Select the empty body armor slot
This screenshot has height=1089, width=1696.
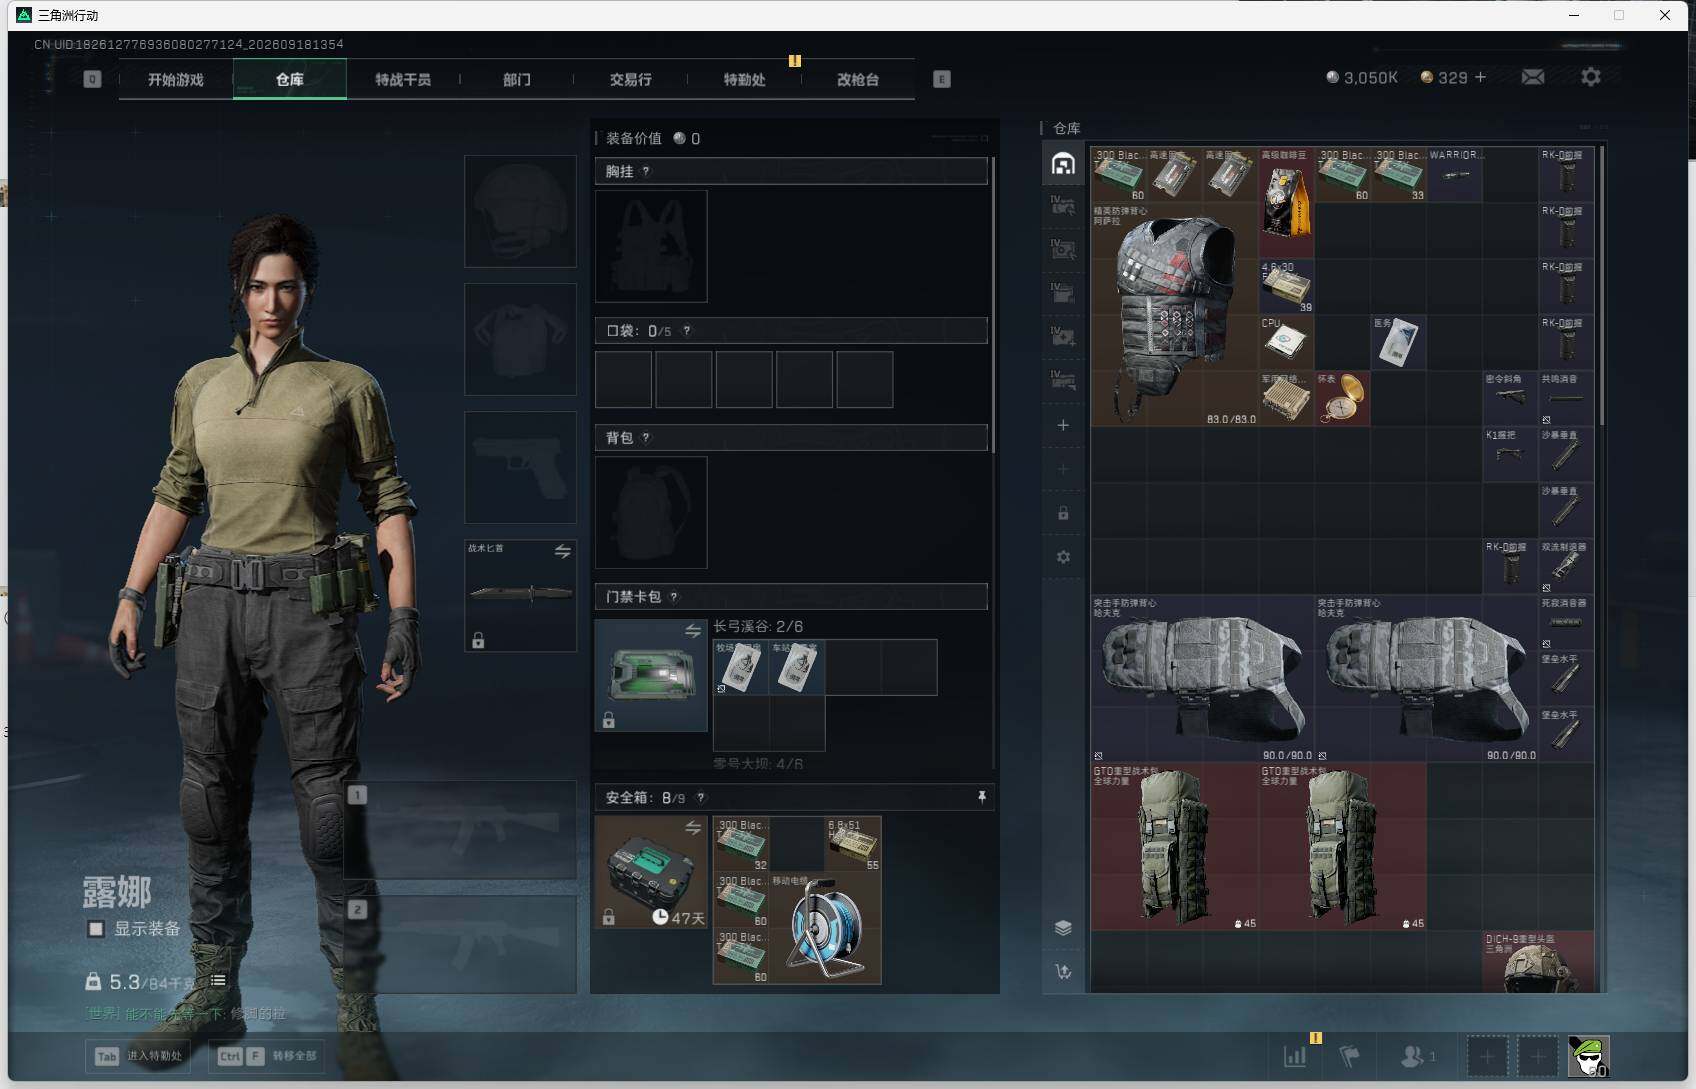(520, 339)
